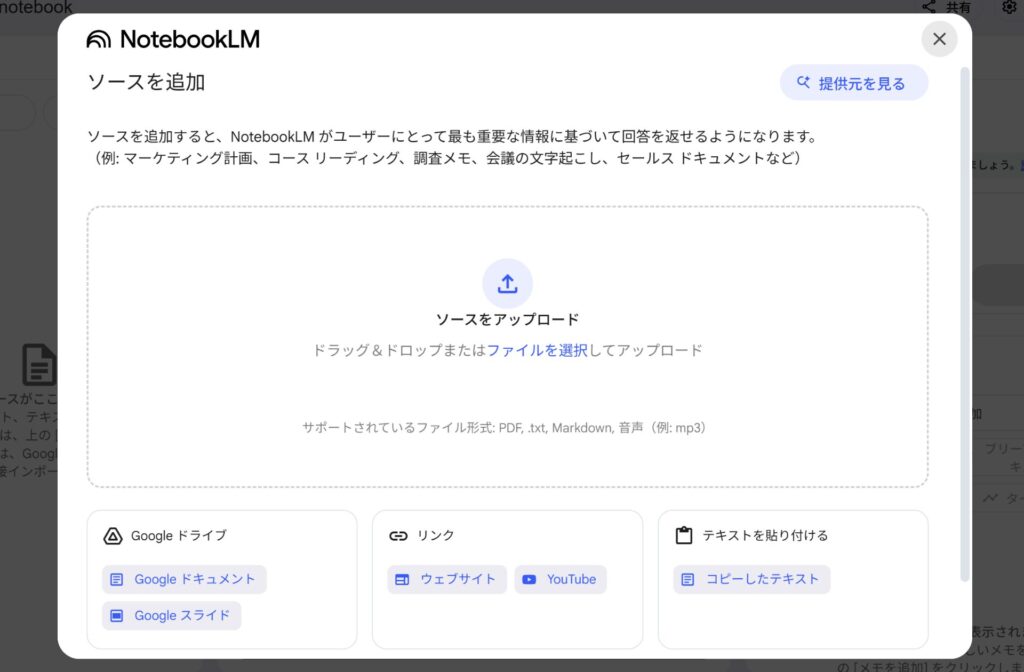Click the Google ドライブ label text
The height and width of the screenshot is (672, 1024).
(x=179, y=536)
